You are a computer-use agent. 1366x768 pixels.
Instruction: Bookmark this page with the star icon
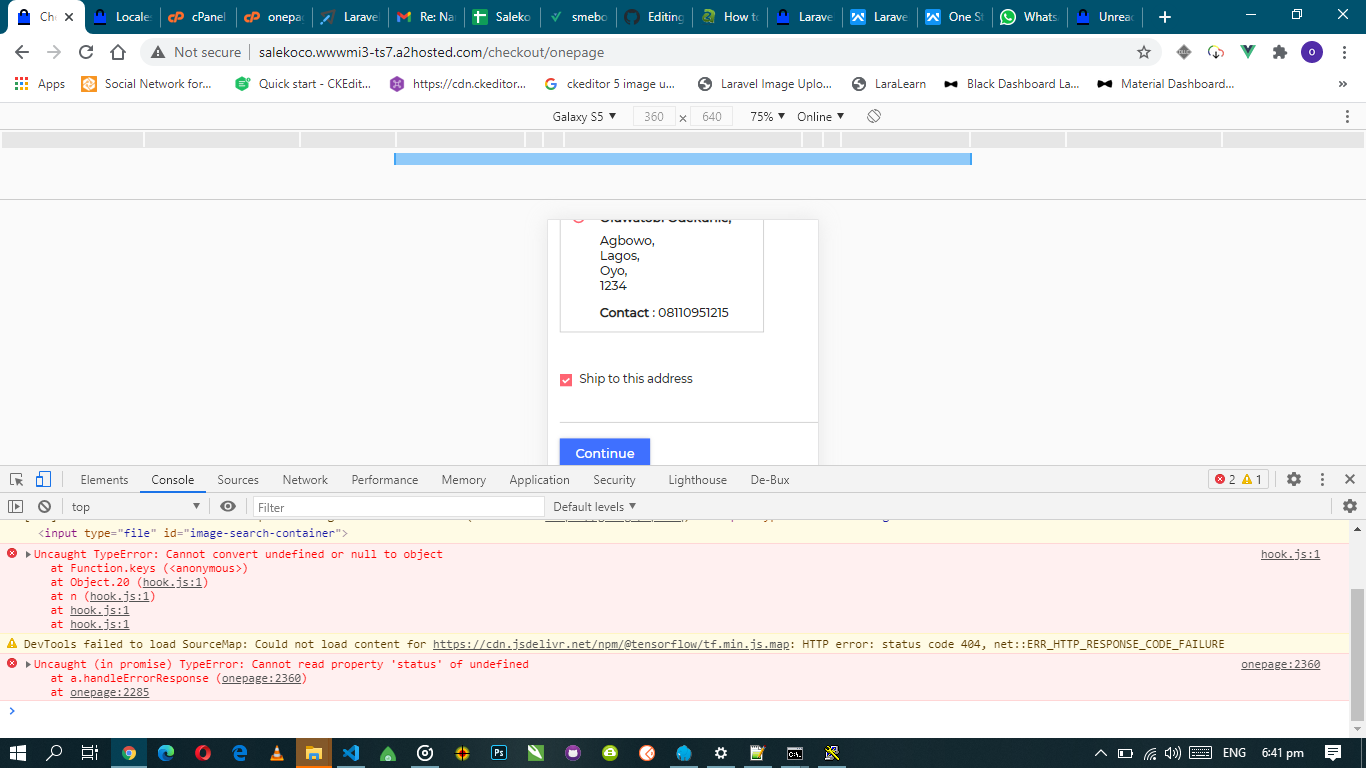1144,52
